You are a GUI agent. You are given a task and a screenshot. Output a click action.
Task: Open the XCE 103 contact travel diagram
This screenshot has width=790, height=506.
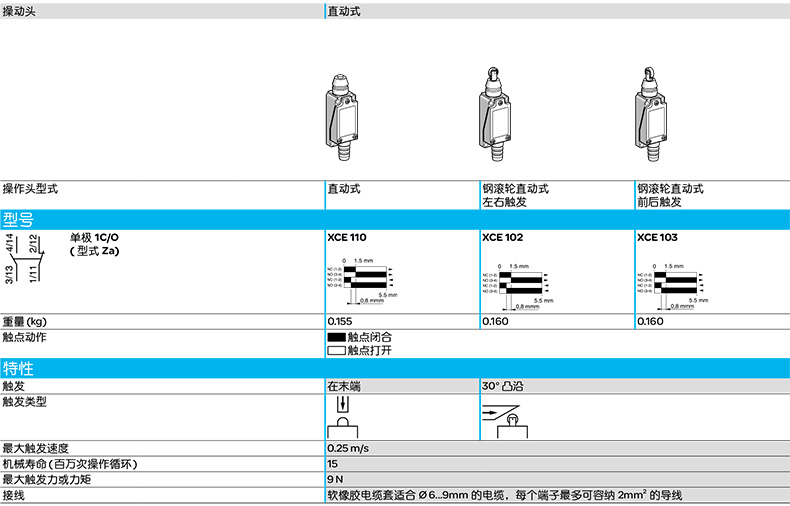pos(672,283)
